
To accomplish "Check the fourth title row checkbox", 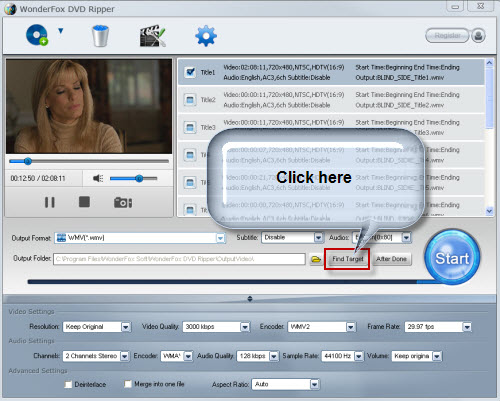I will (x=190, y=155).
